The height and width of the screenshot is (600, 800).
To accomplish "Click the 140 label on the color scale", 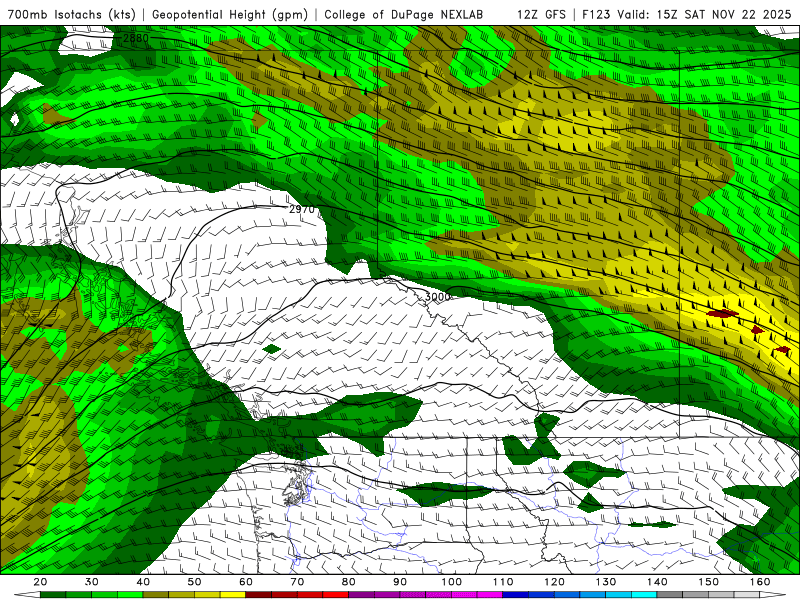I will tap(657, 582).
